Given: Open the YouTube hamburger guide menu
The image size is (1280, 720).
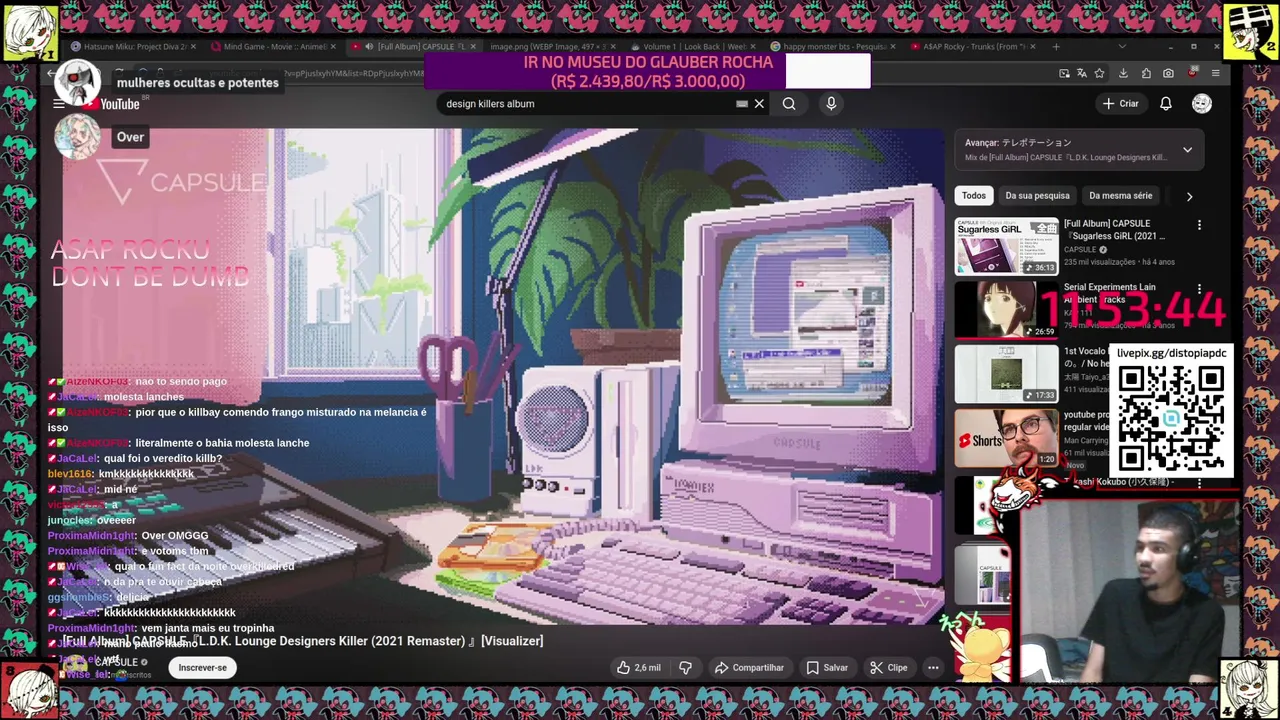Looking at the screenshot, I should point(59,104).
